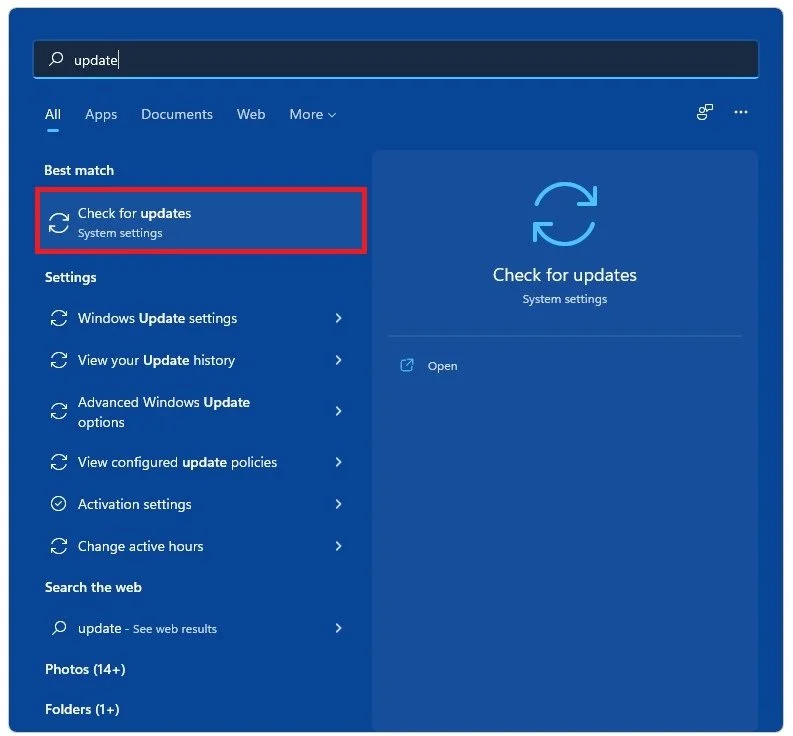The image size is (793, 736).
Task: Click the large Check for updates preview icon
Action: (565, 214)
